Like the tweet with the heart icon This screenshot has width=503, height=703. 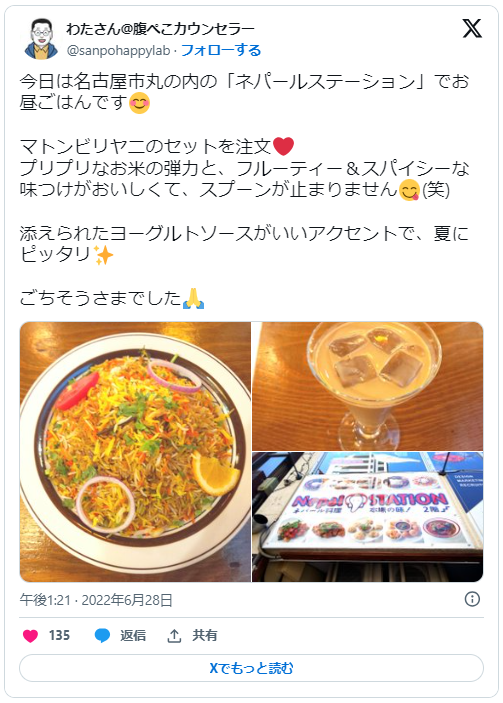point(30,636)
